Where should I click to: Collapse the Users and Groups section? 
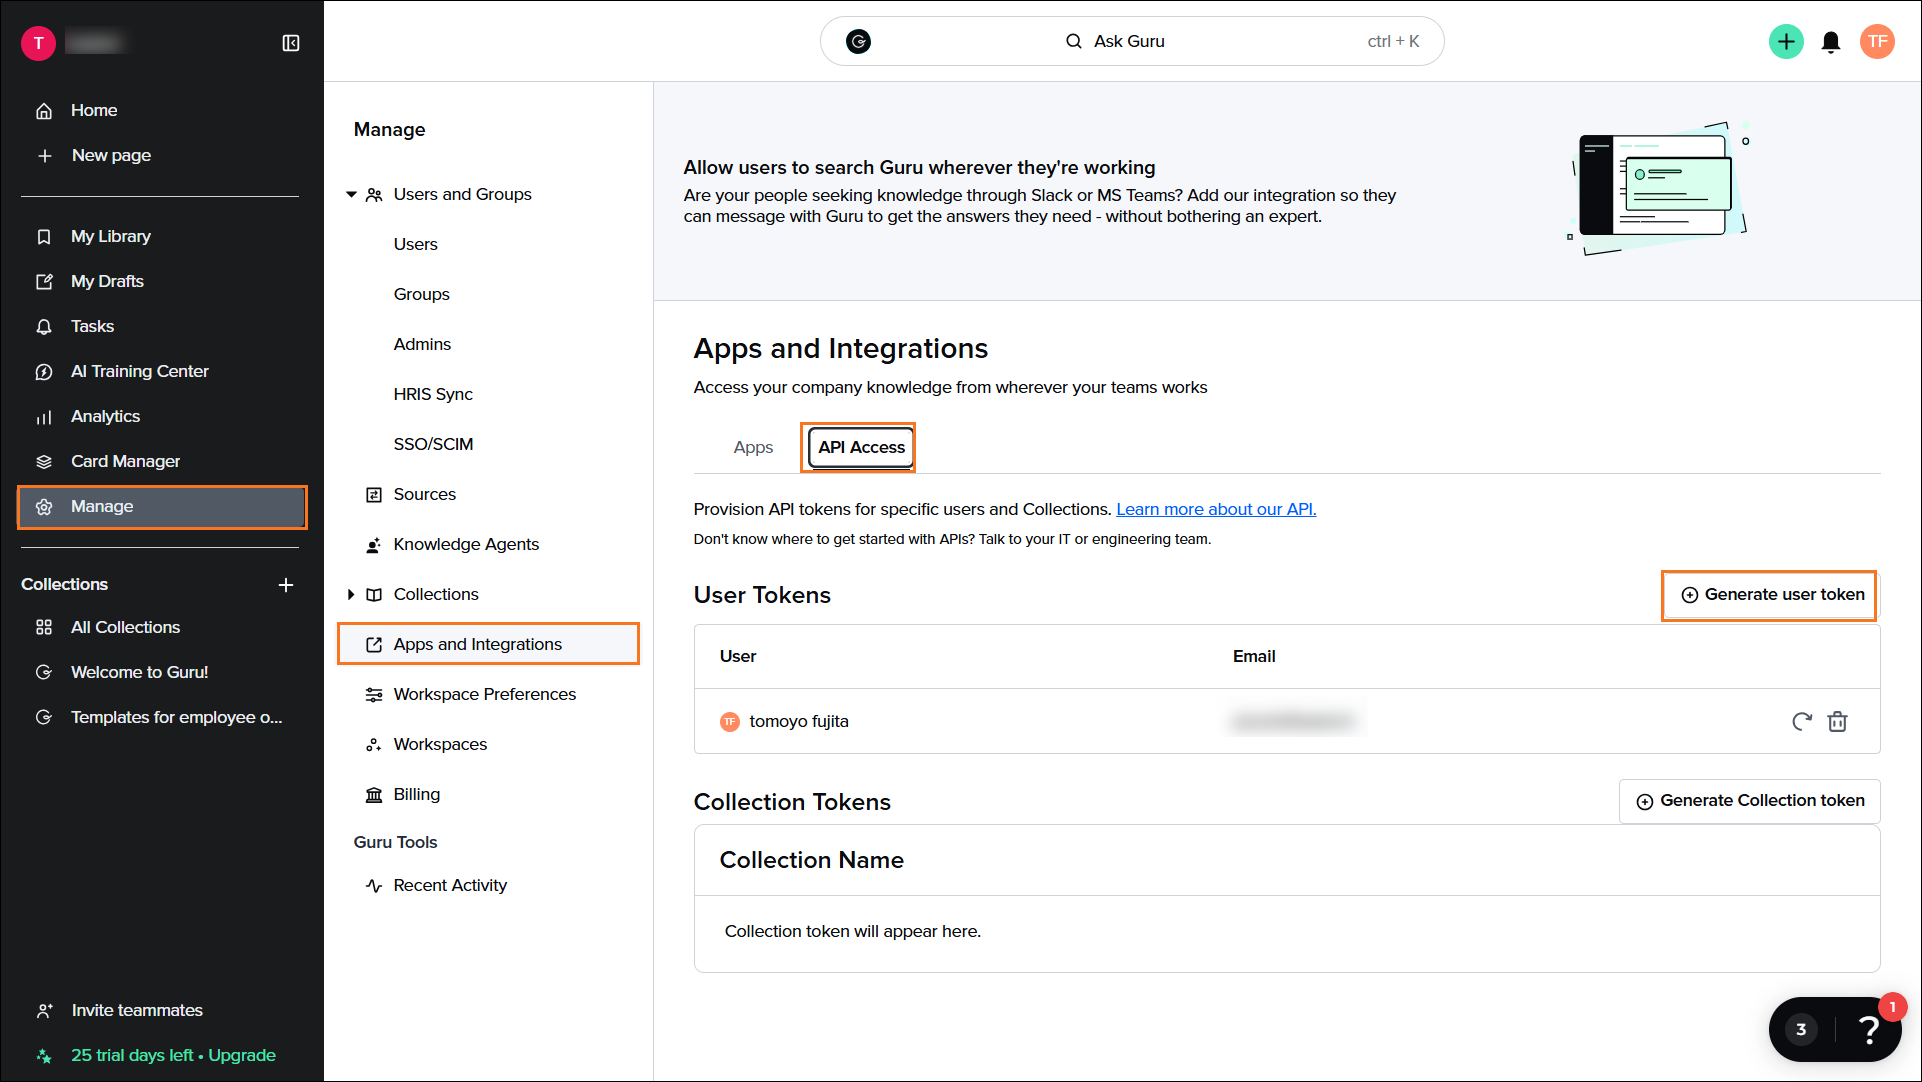point(351,194)
